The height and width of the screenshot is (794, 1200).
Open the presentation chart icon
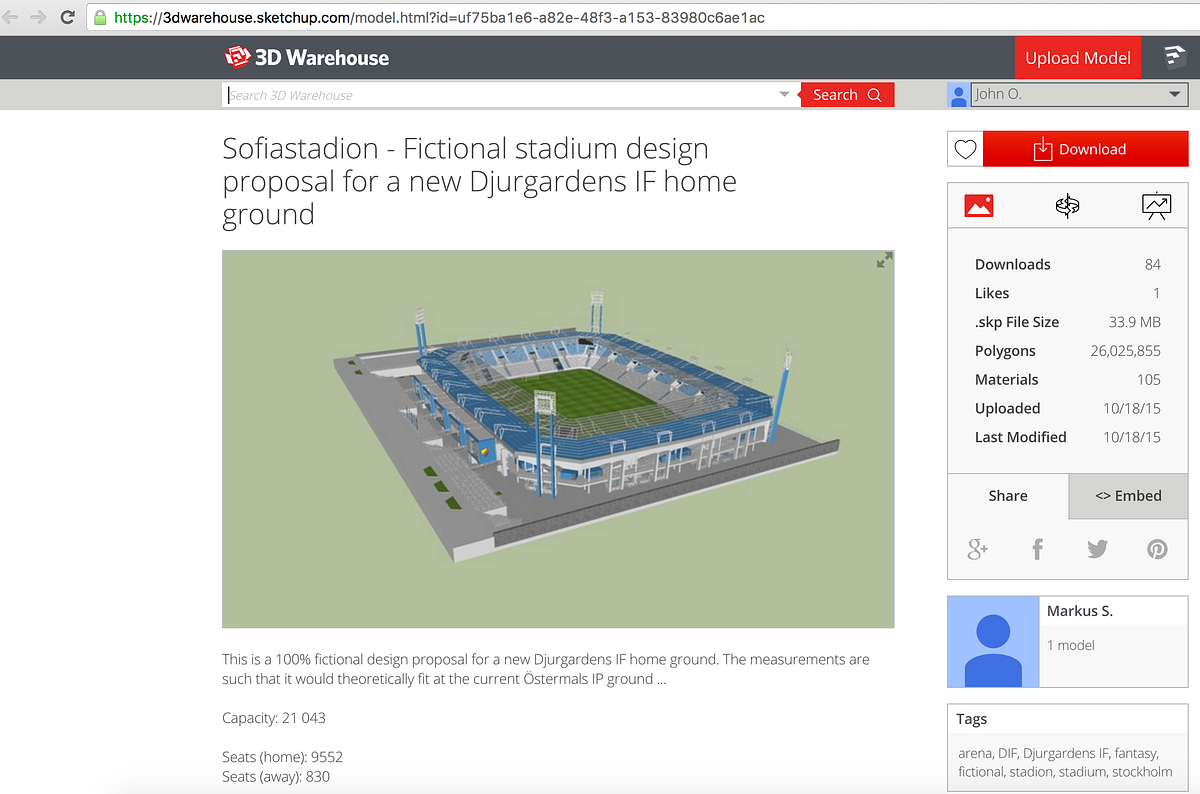pos(1156,206)
